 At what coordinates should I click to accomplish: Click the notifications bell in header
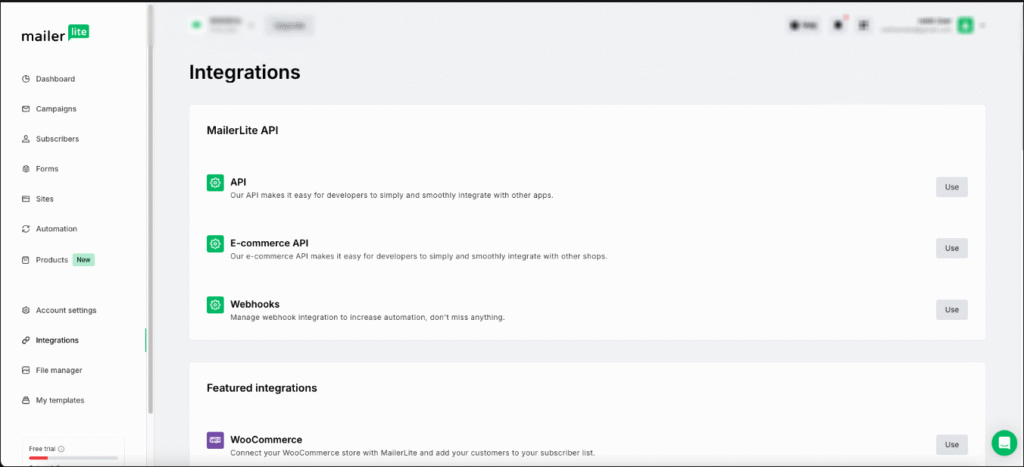[x=838, y=25]
